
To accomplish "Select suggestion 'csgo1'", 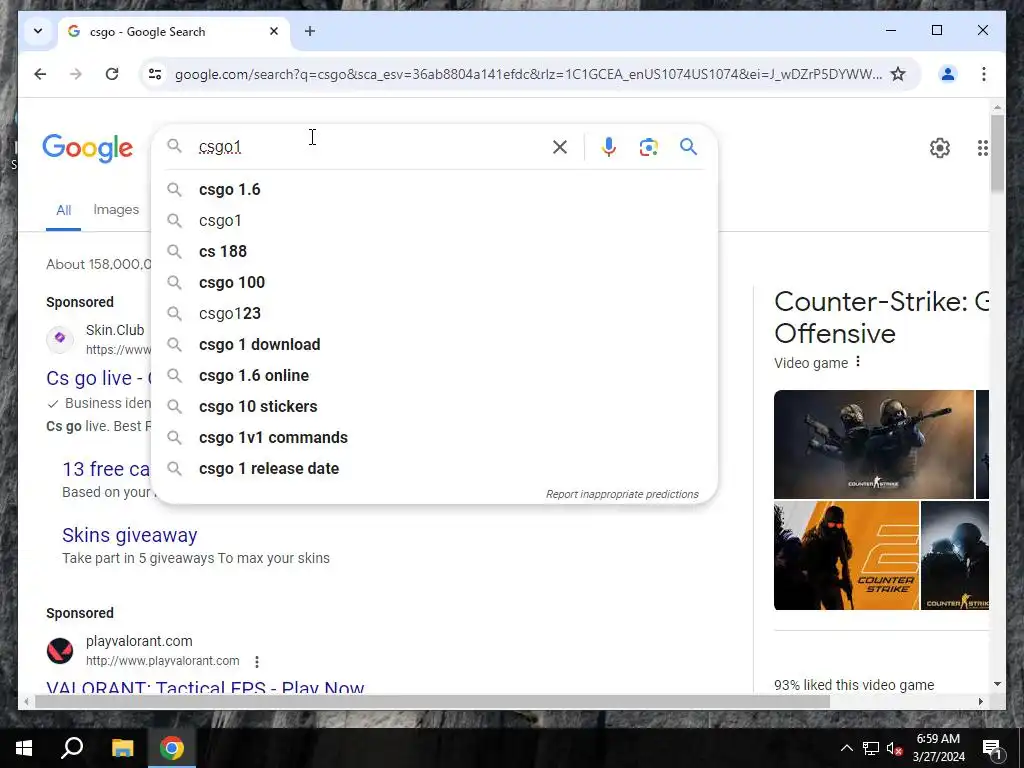I will click(x=434, y=221).
